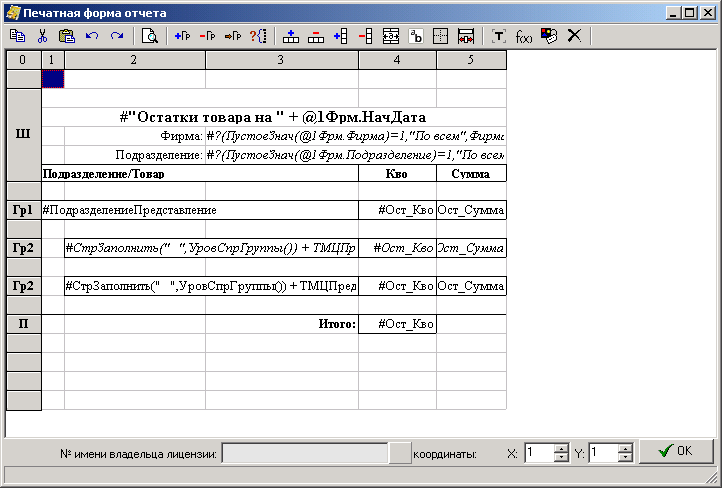
Task: Click the Cut scissors icon
Action: click(x=42, y=36)
